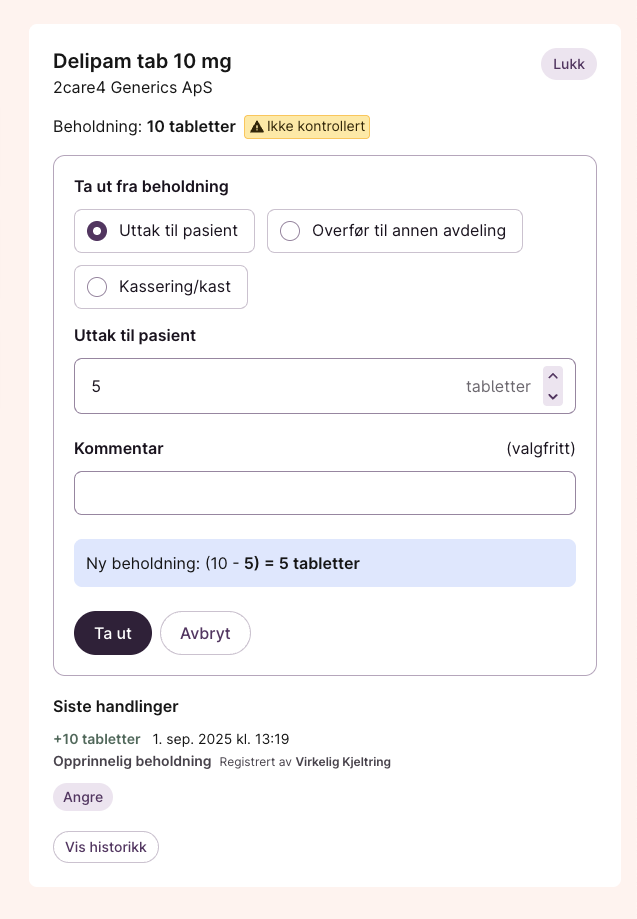
Task: Click the Delipam tab 10 mg heading
Action: (x=142, y=61)
